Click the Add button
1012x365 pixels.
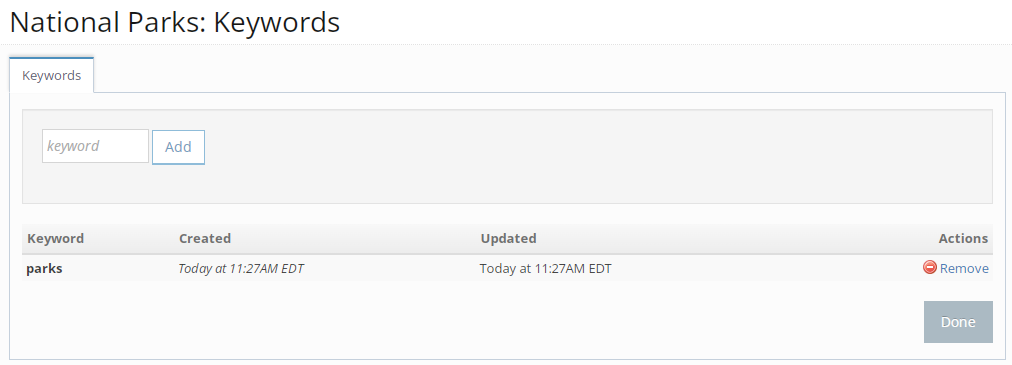178,147
